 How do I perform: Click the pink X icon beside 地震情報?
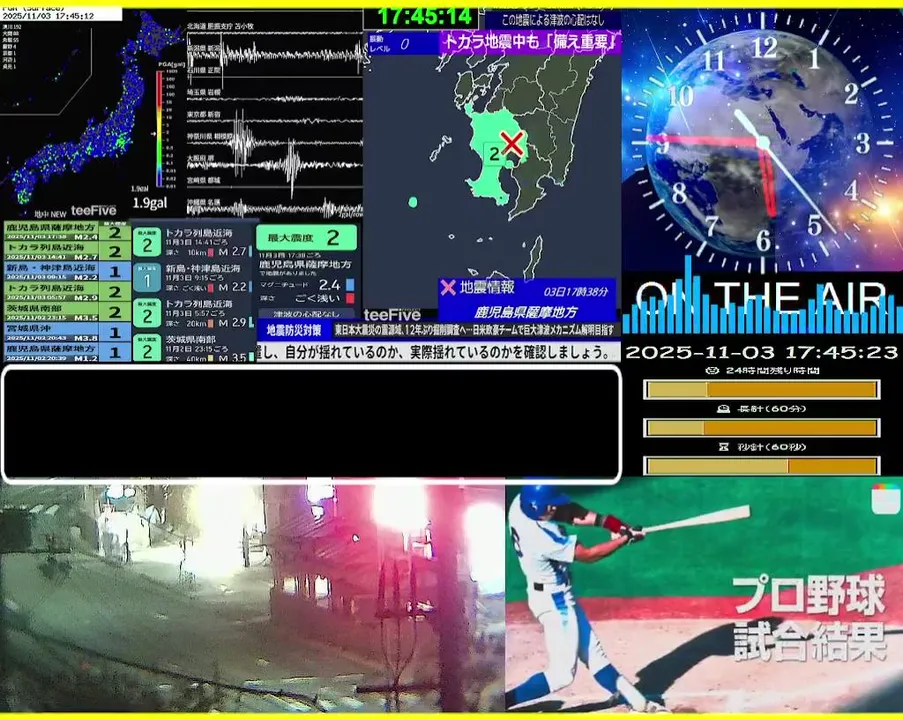[448, 287]
